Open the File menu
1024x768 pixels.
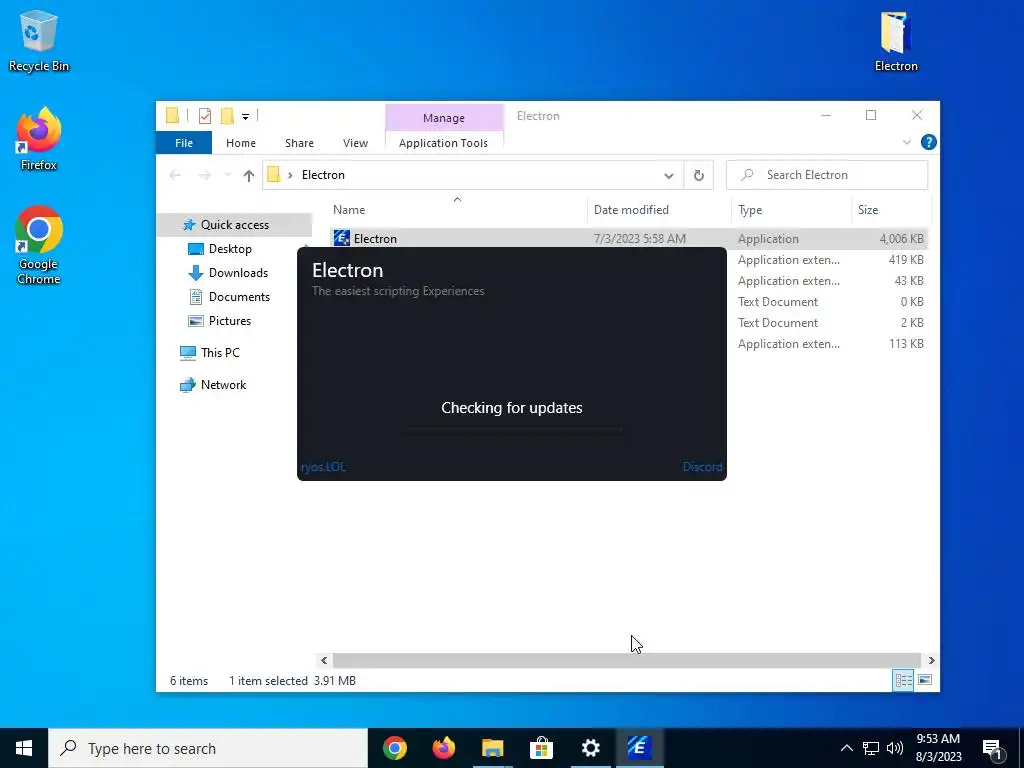point(184,143)
